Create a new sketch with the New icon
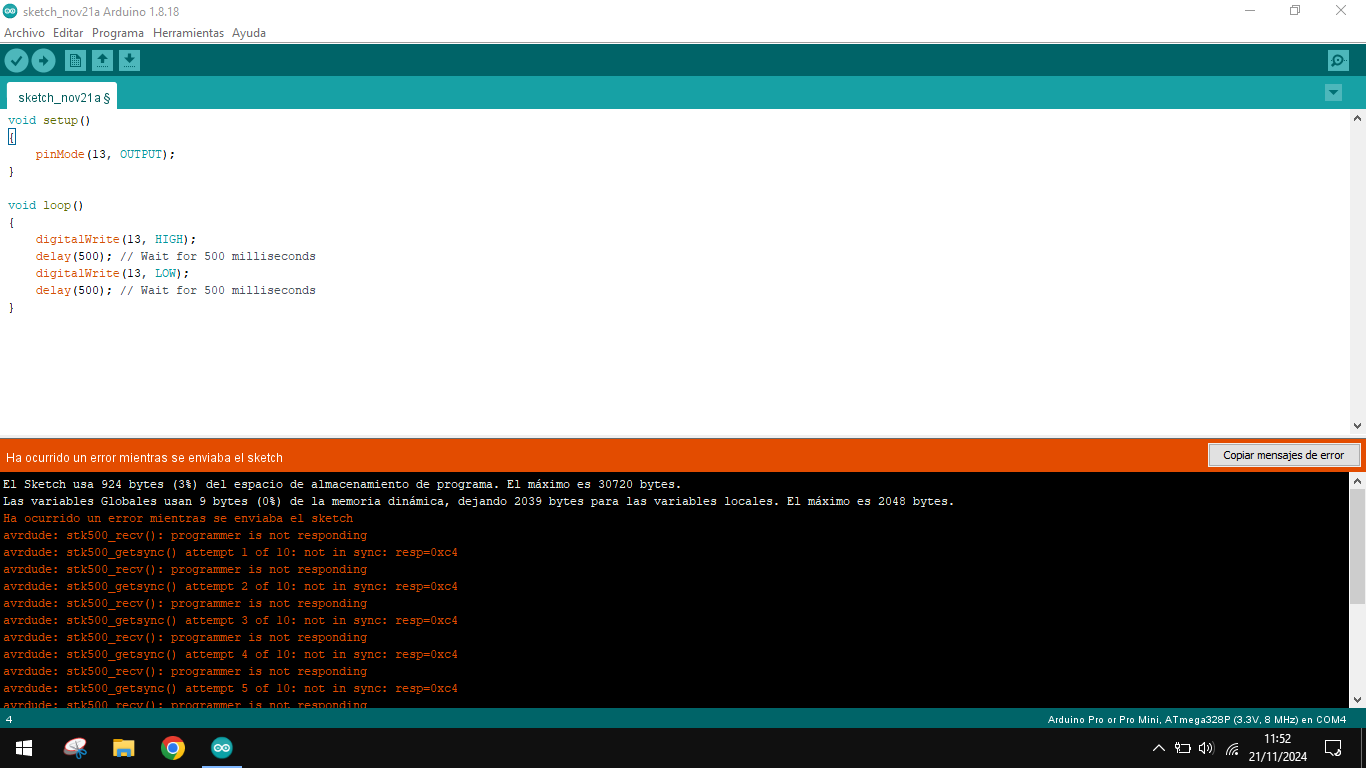Viewport: 1366px width, 768px height. point(75,61)
